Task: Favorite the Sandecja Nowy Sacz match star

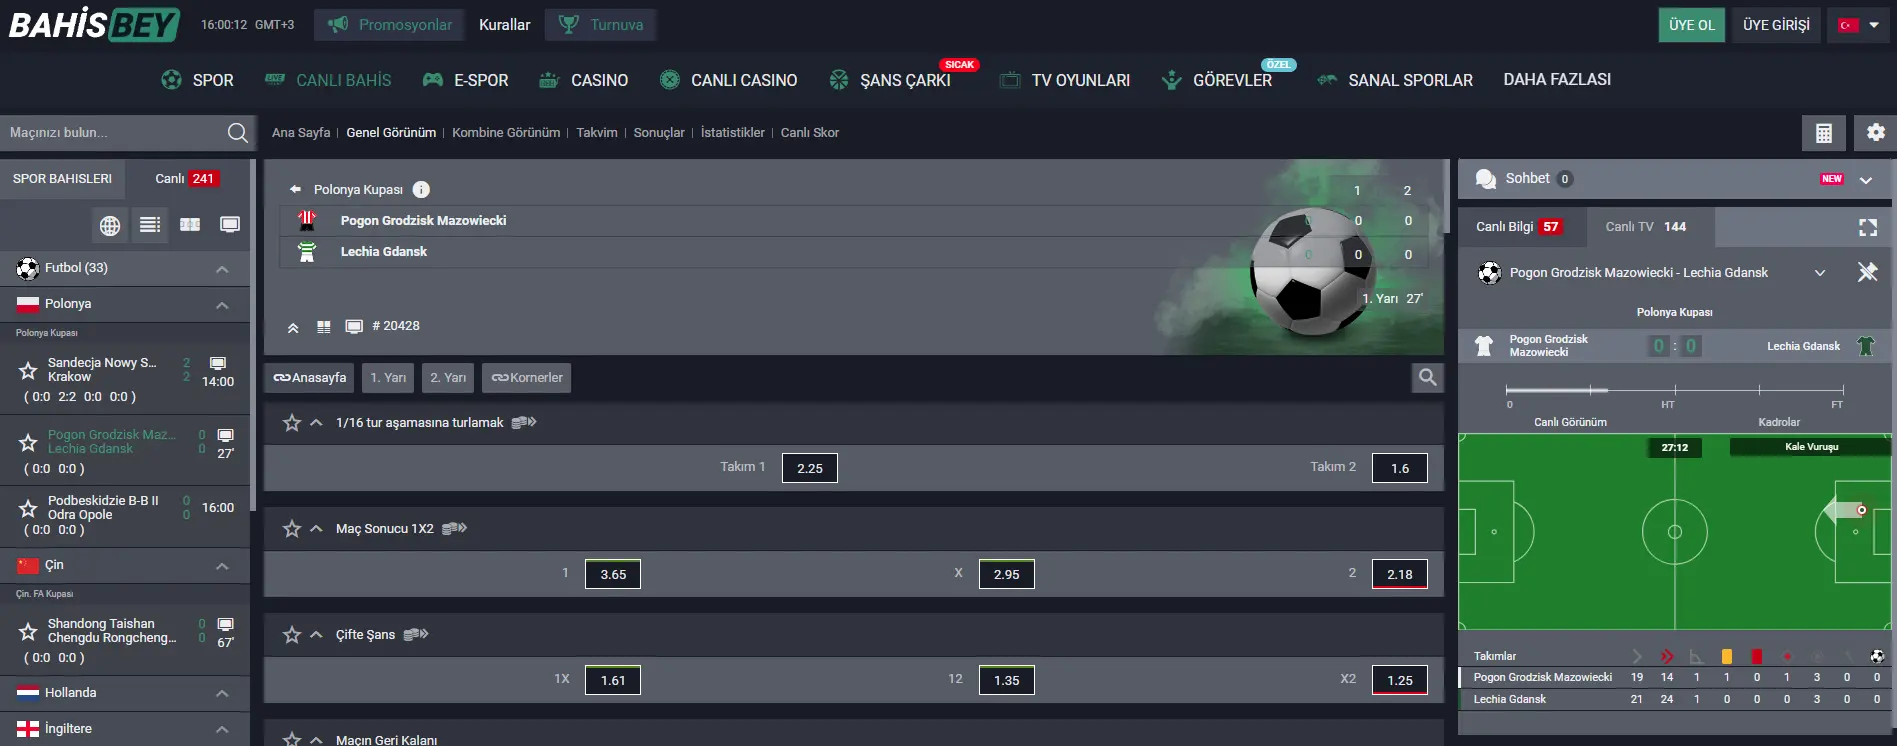Action: point(28,370)
